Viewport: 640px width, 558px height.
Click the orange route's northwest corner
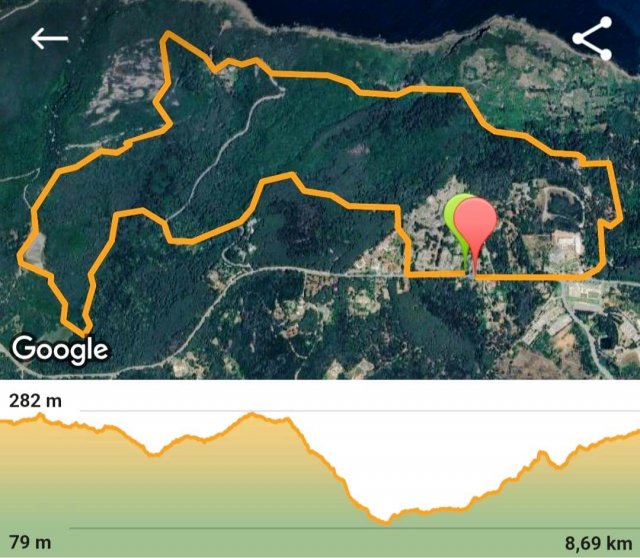[x=166, y=36]
